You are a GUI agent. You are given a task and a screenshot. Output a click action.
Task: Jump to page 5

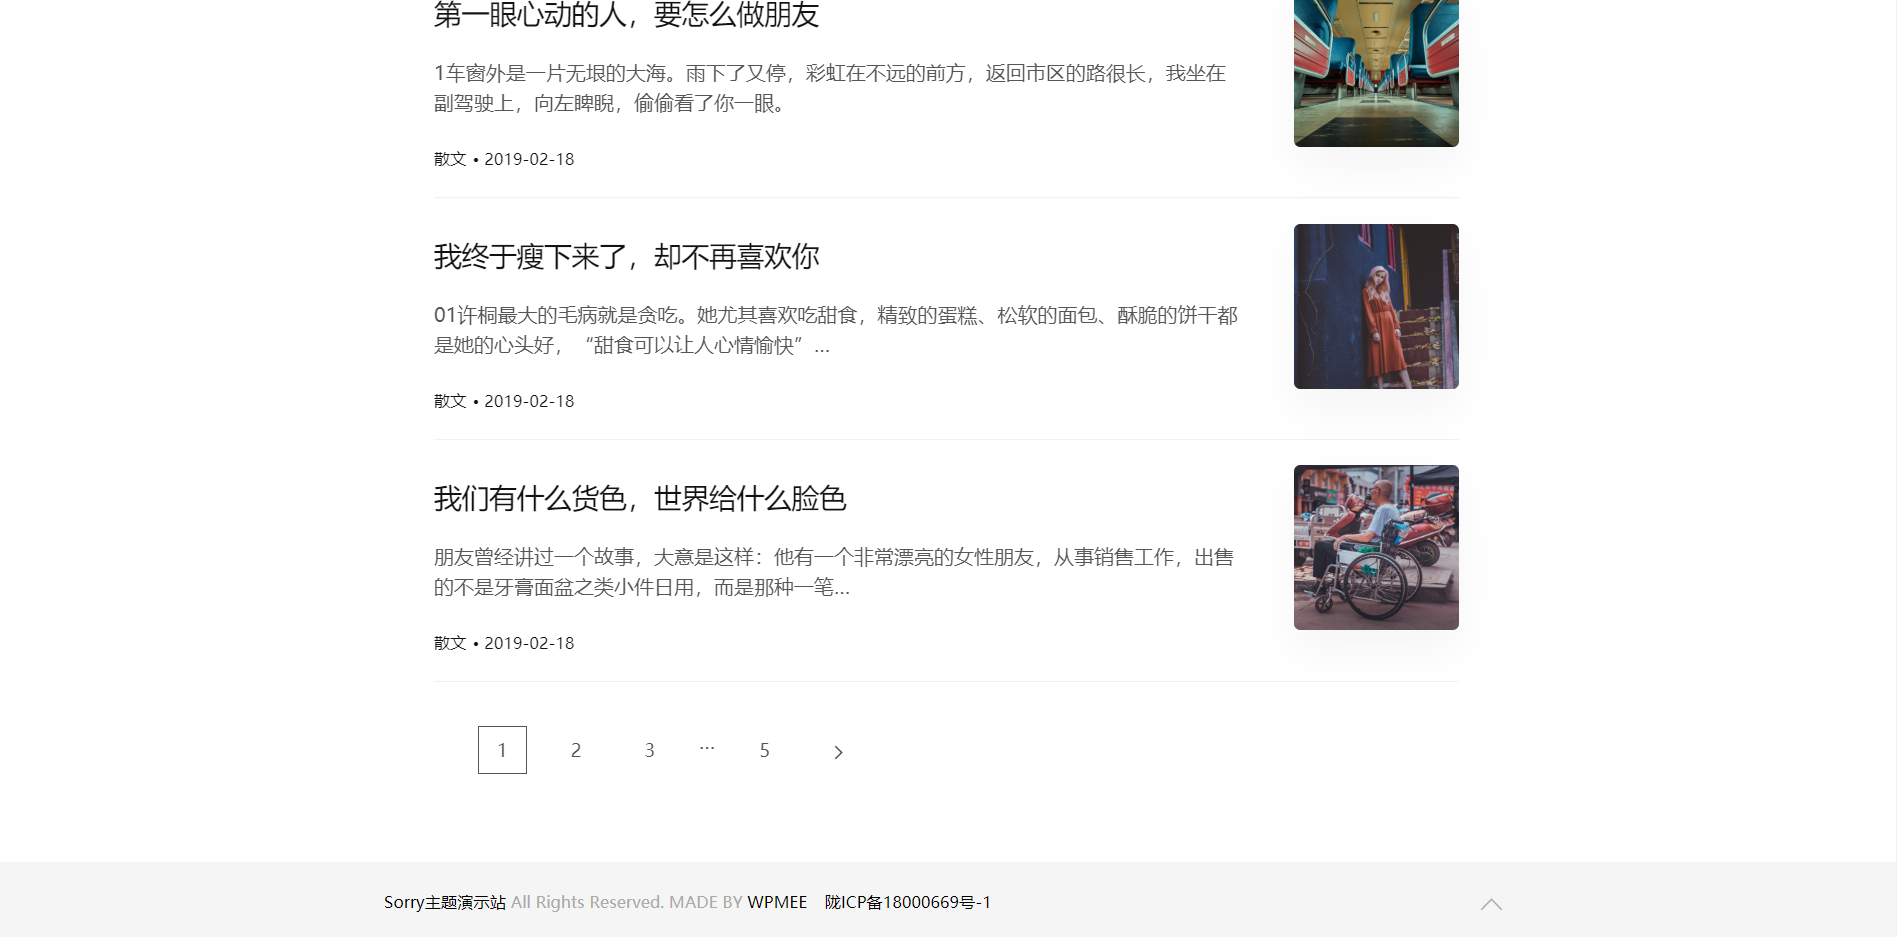point(764,750)
